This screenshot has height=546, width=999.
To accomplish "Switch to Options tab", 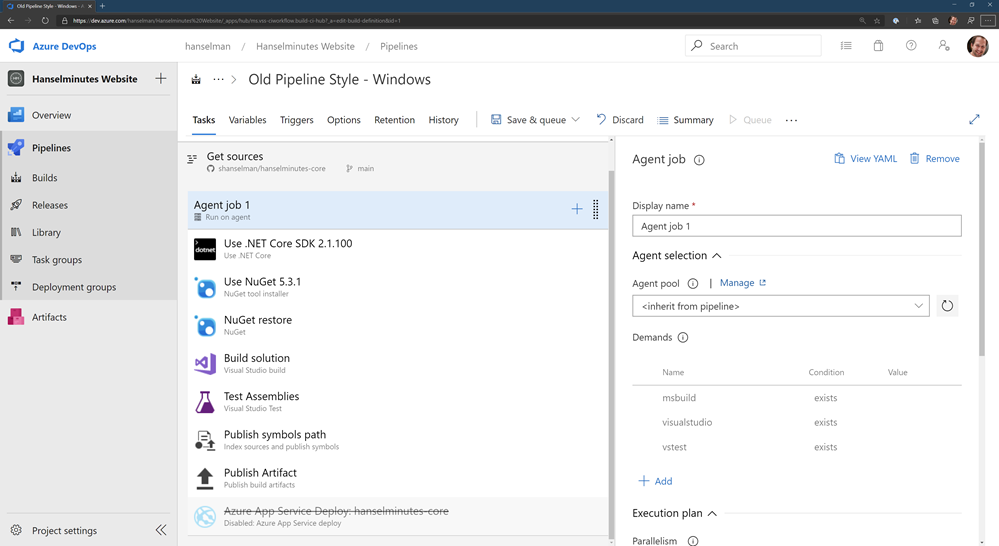I will pyautogui.click(x=343, y=120).
